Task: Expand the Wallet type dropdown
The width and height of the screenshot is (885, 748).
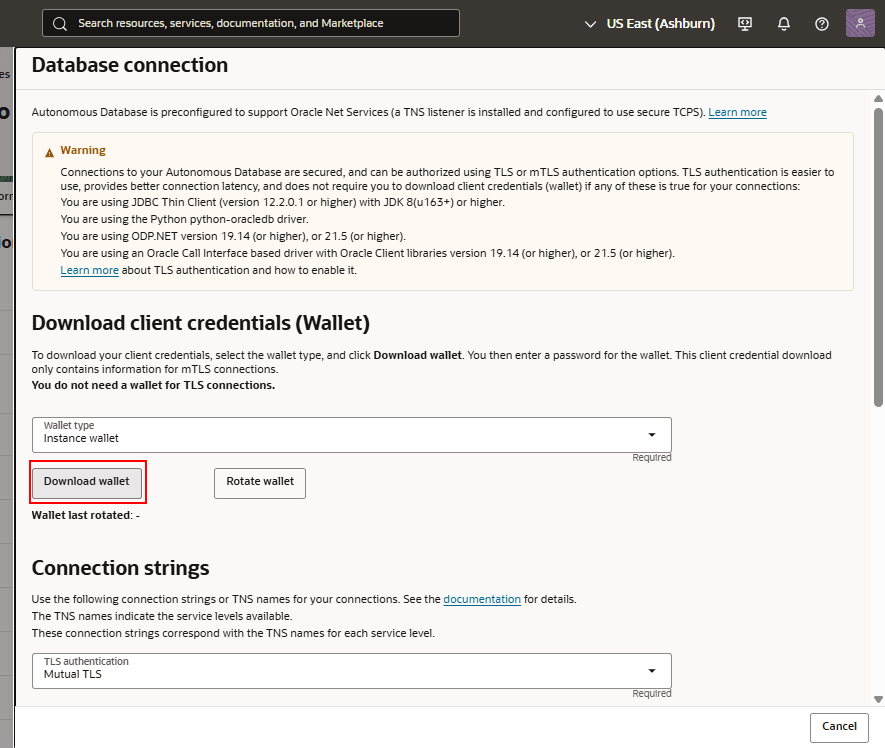Action: (x=651, y=435)
